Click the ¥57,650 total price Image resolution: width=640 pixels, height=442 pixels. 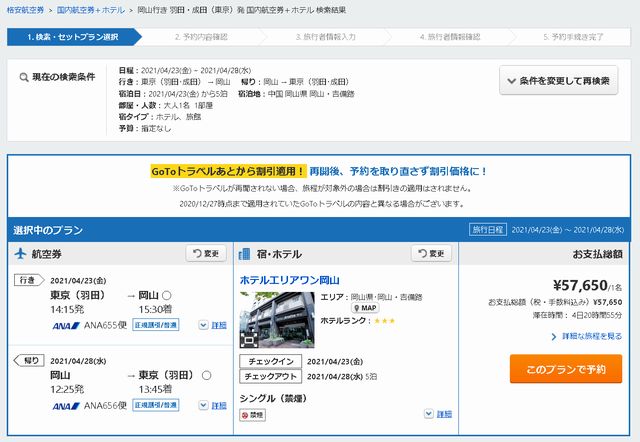click(x=580, y=285)
